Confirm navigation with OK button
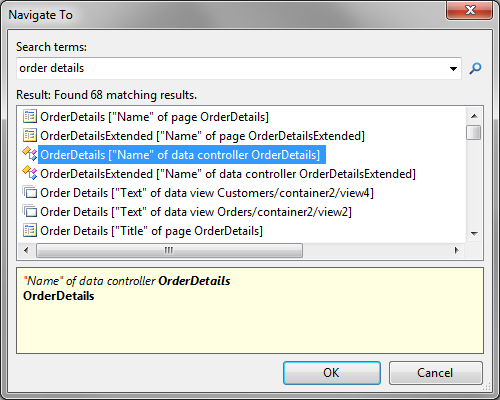 point(332,373)
